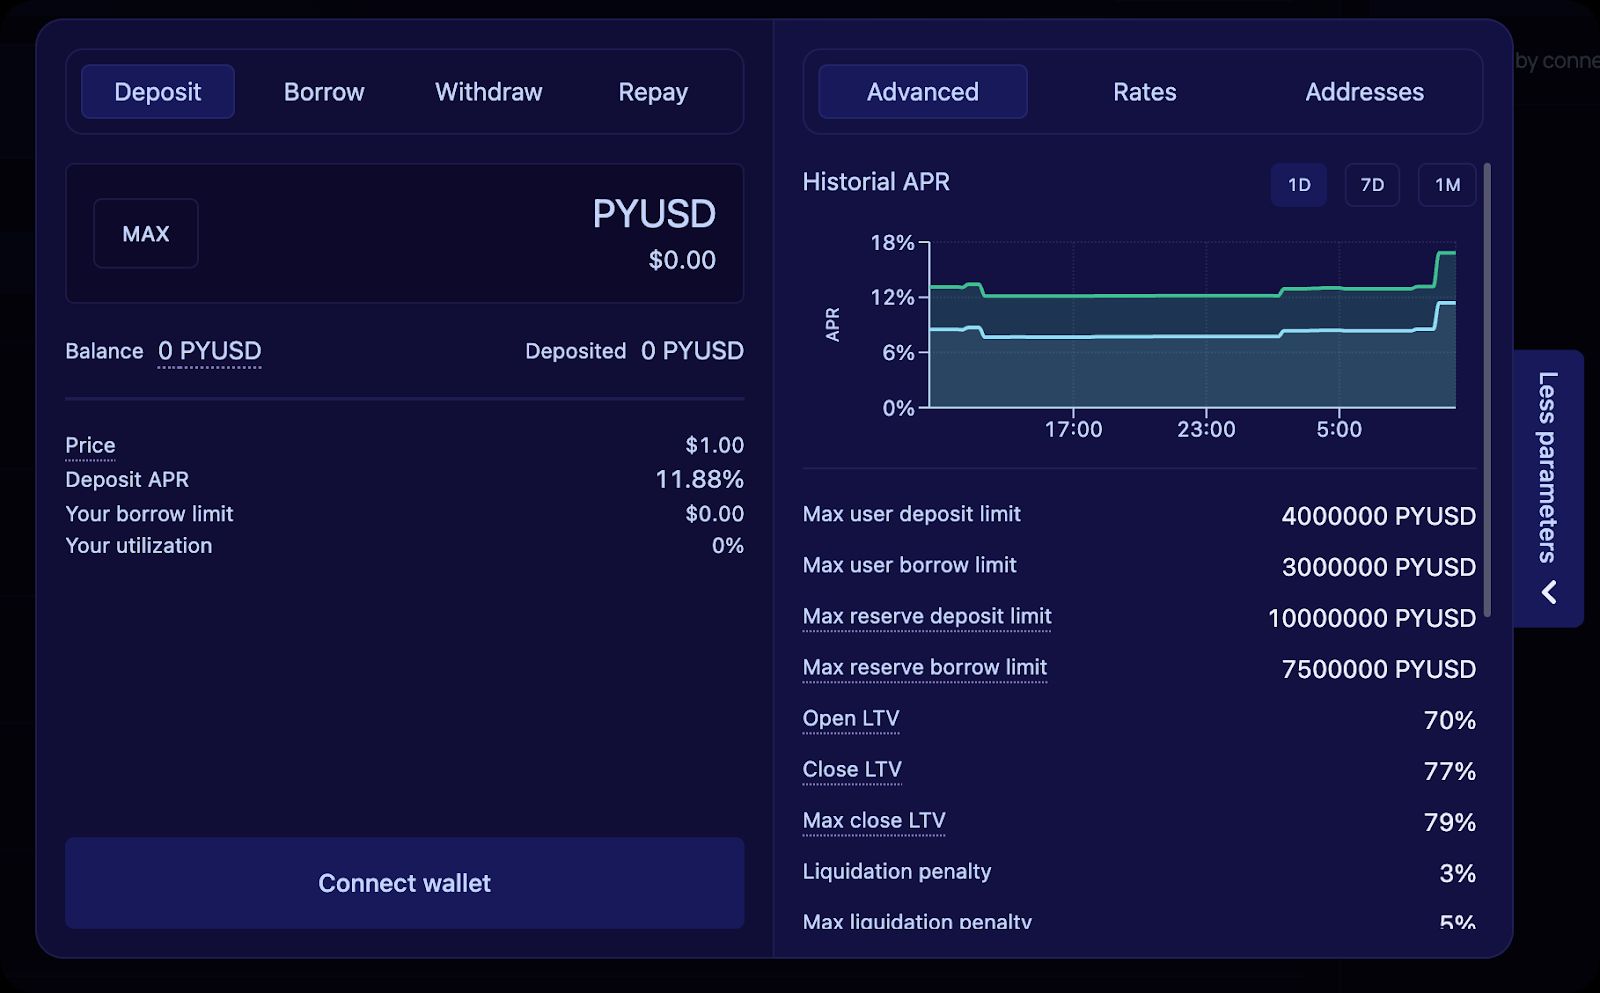This screenshot has height=993, width=1600.
Task: Click the 0 PYUSD balance link
Action: click(209, 351)
